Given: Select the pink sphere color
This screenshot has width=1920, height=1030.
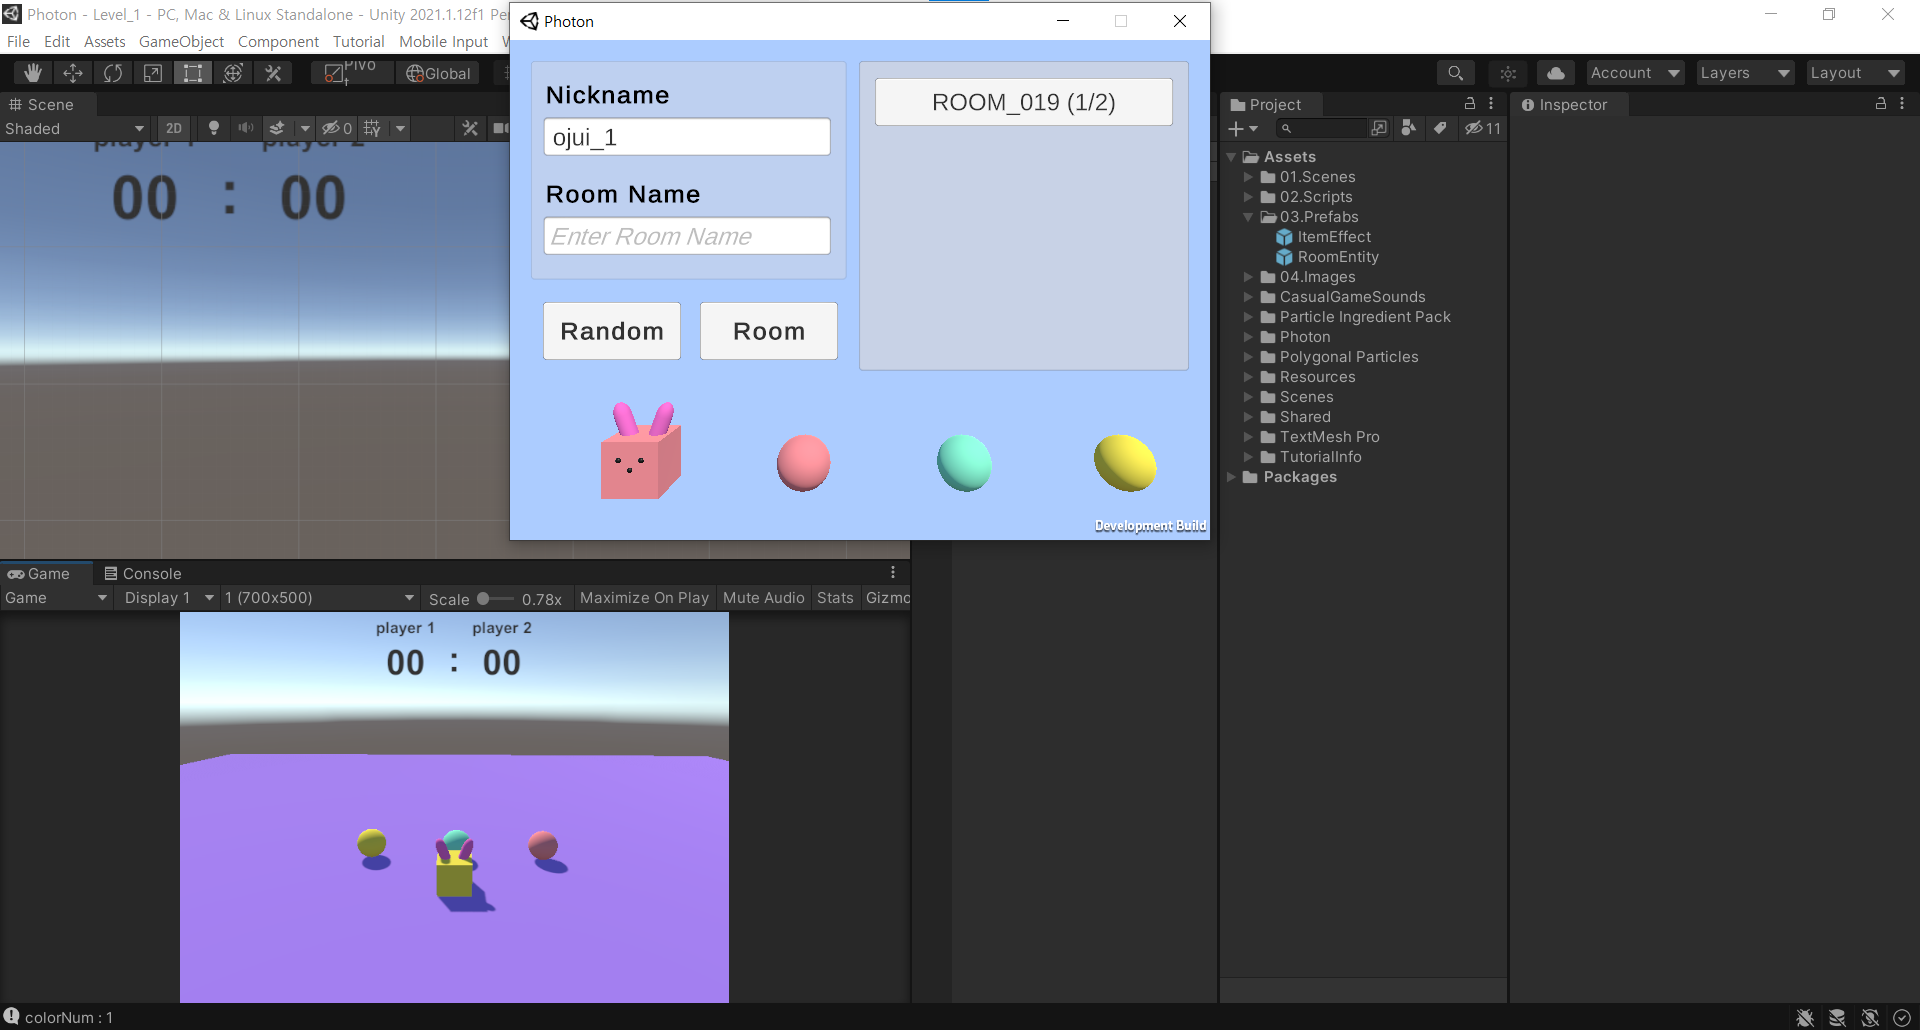Looking at the screenshot, I should pyautogui.click(x=803, y=463).
